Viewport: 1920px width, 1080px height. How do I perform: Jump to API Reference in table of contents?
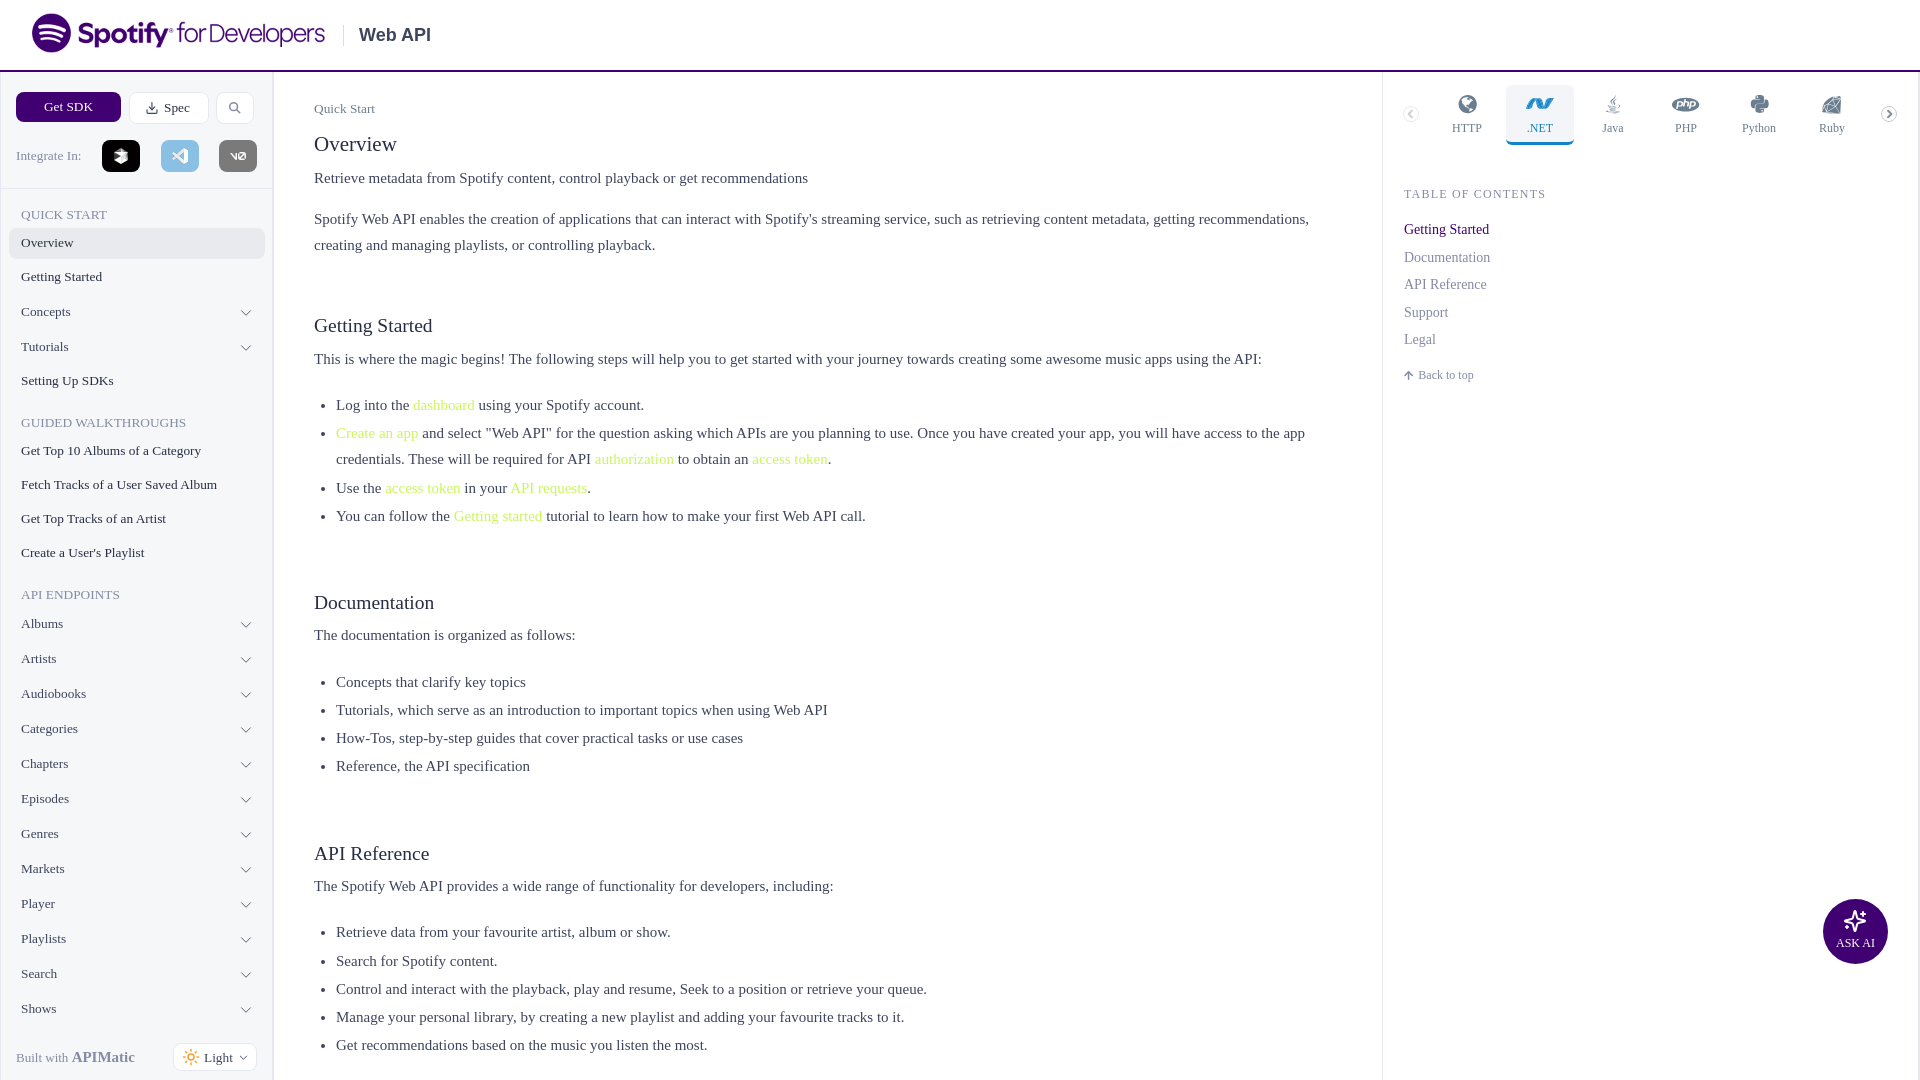pos(1445,285)
